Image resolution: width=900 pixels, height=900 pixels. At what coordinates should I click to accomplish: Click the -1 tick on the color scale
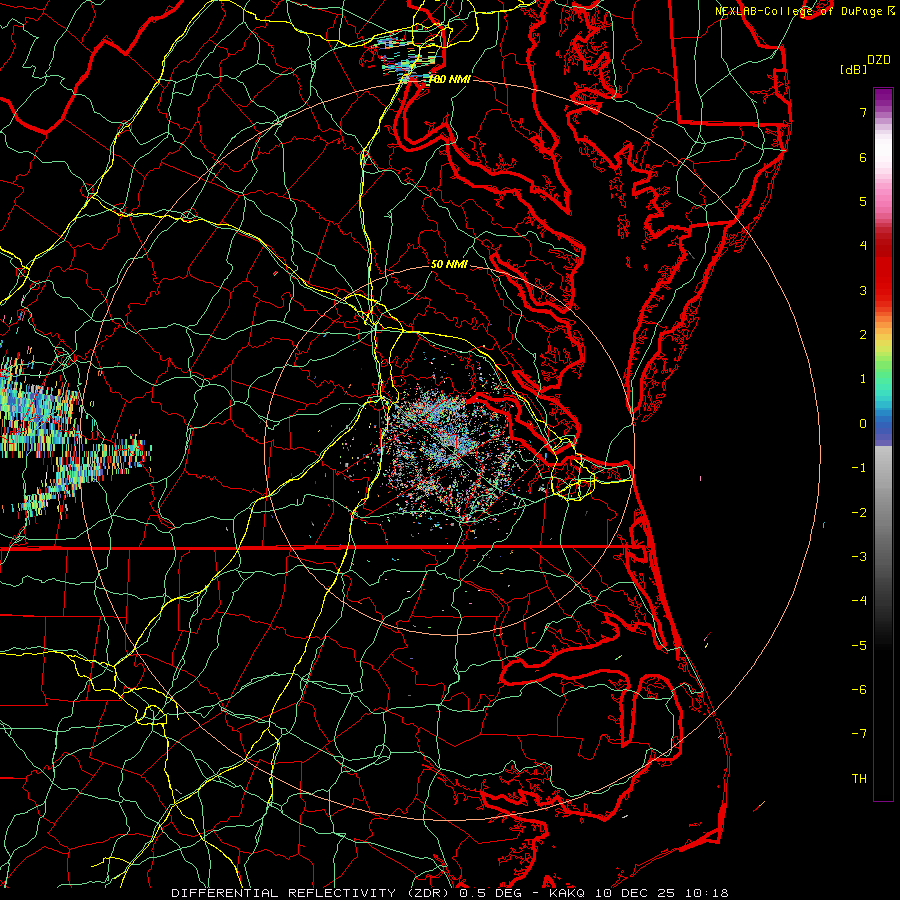859,468
